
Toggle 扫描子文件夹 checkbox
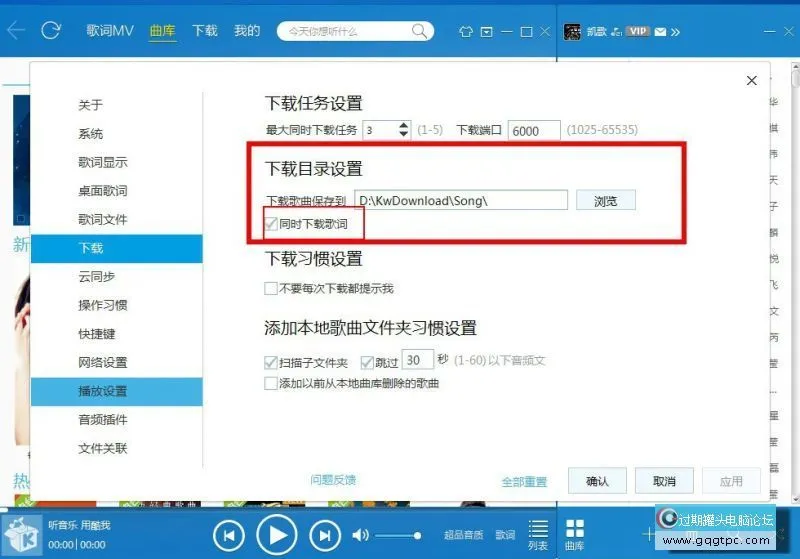pyautogui.click(x=271, y=363)
